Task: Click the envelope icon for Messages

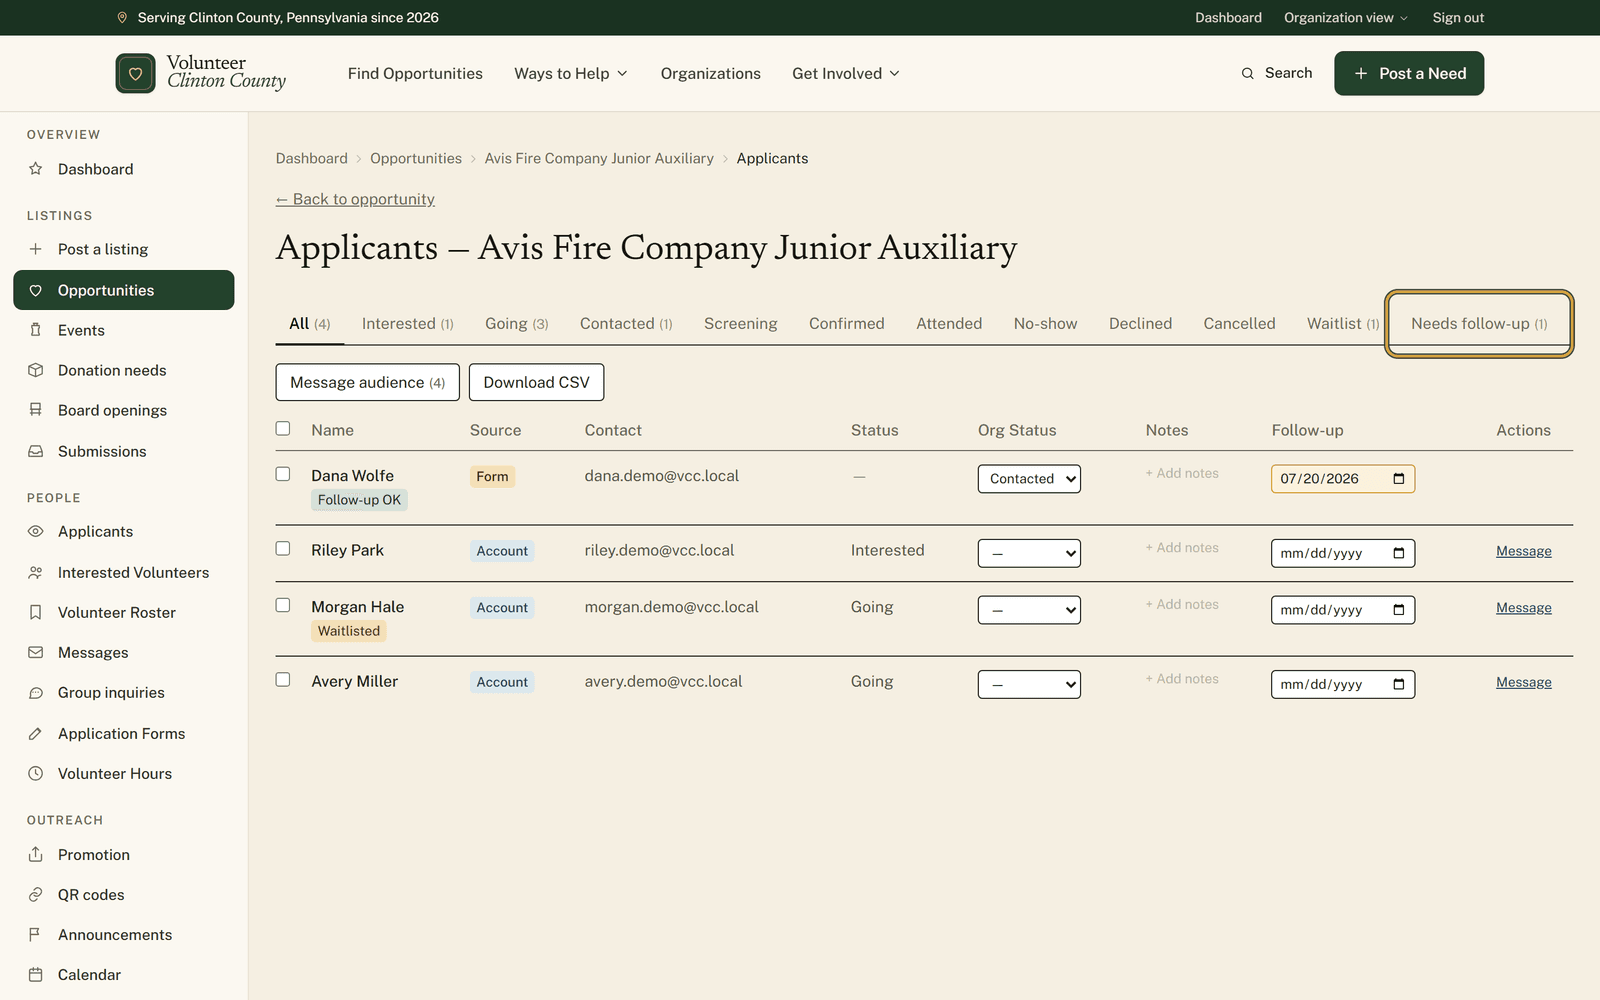Action: pos(36,653)
